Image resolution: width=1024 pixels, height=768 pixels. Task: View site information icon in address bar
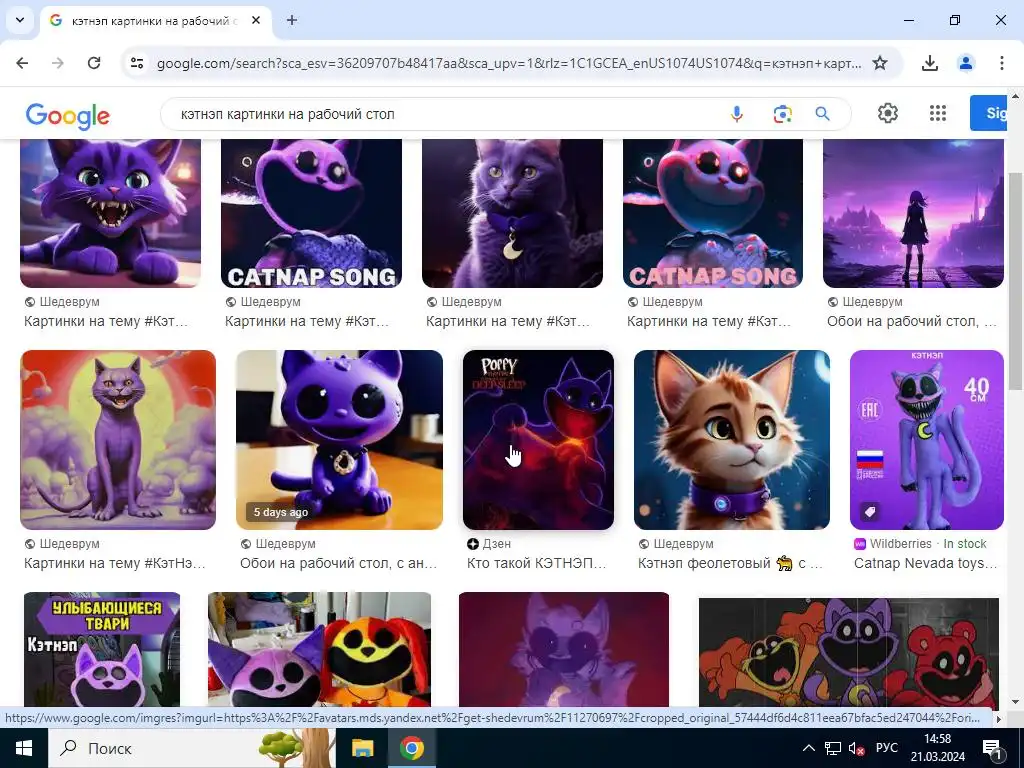click(x=137, y=63)
